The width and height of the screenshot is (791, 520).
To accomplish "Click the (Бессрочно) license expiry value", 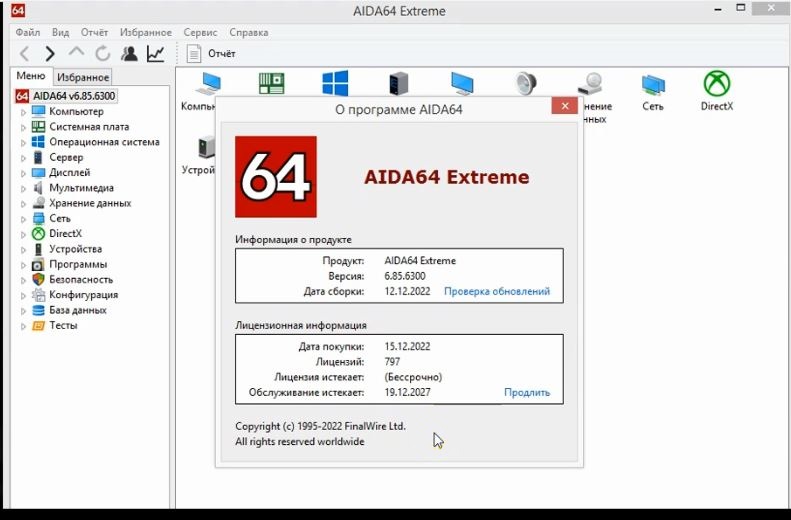I will [413, 377].
